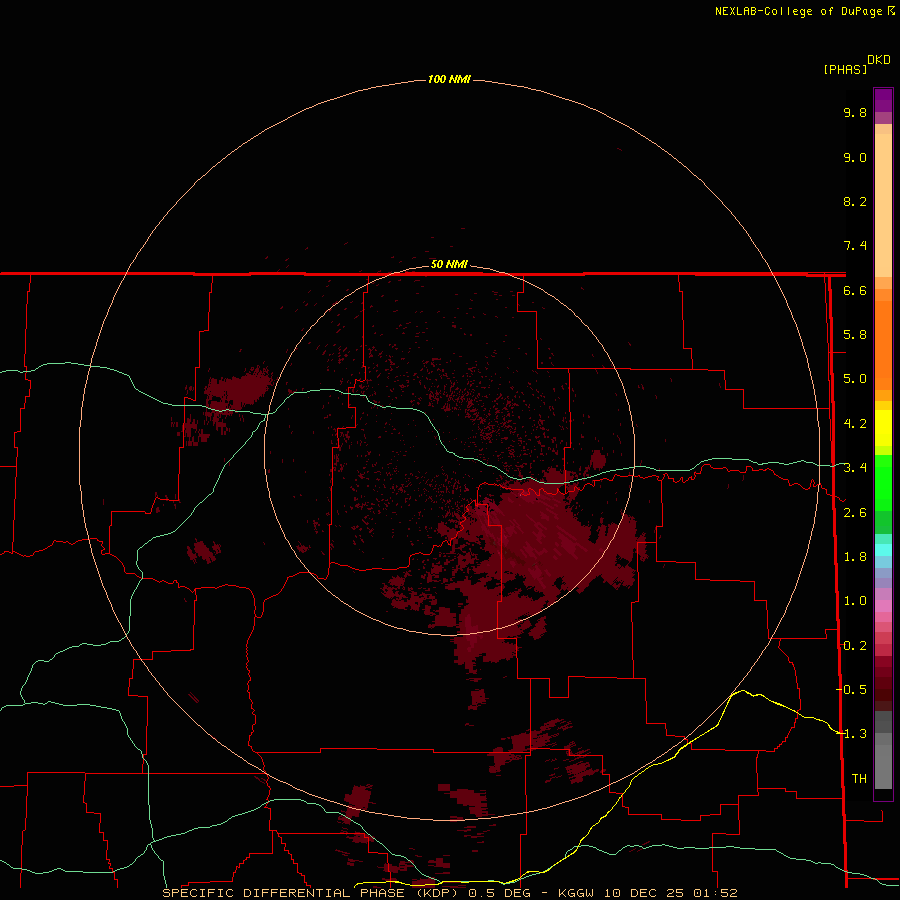Click the 0.5 DEG tilt in the caption
Image resolution: width=900 pixels, height=900 pixels.
tap(499, 893)
